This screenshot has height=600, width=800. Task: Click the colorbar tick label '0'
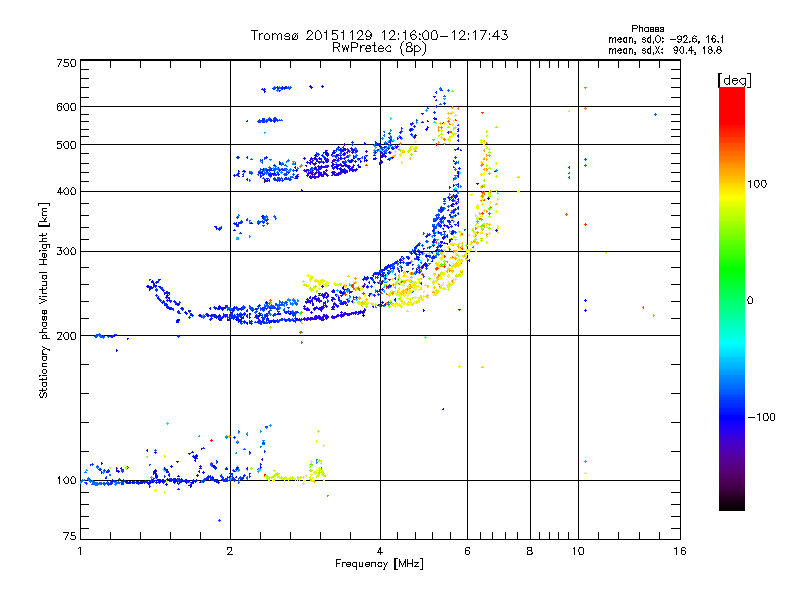(749, 300)
